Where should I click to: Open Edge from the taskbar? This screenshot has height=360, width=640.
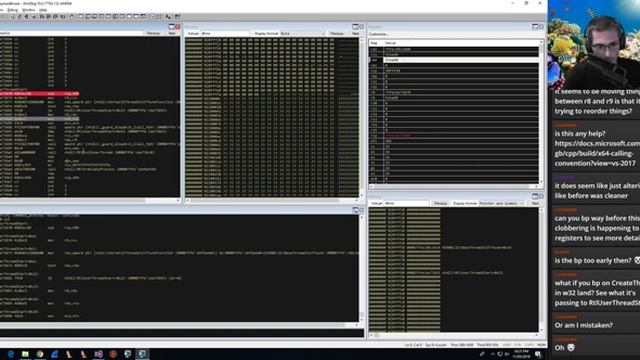click(11, 354)
